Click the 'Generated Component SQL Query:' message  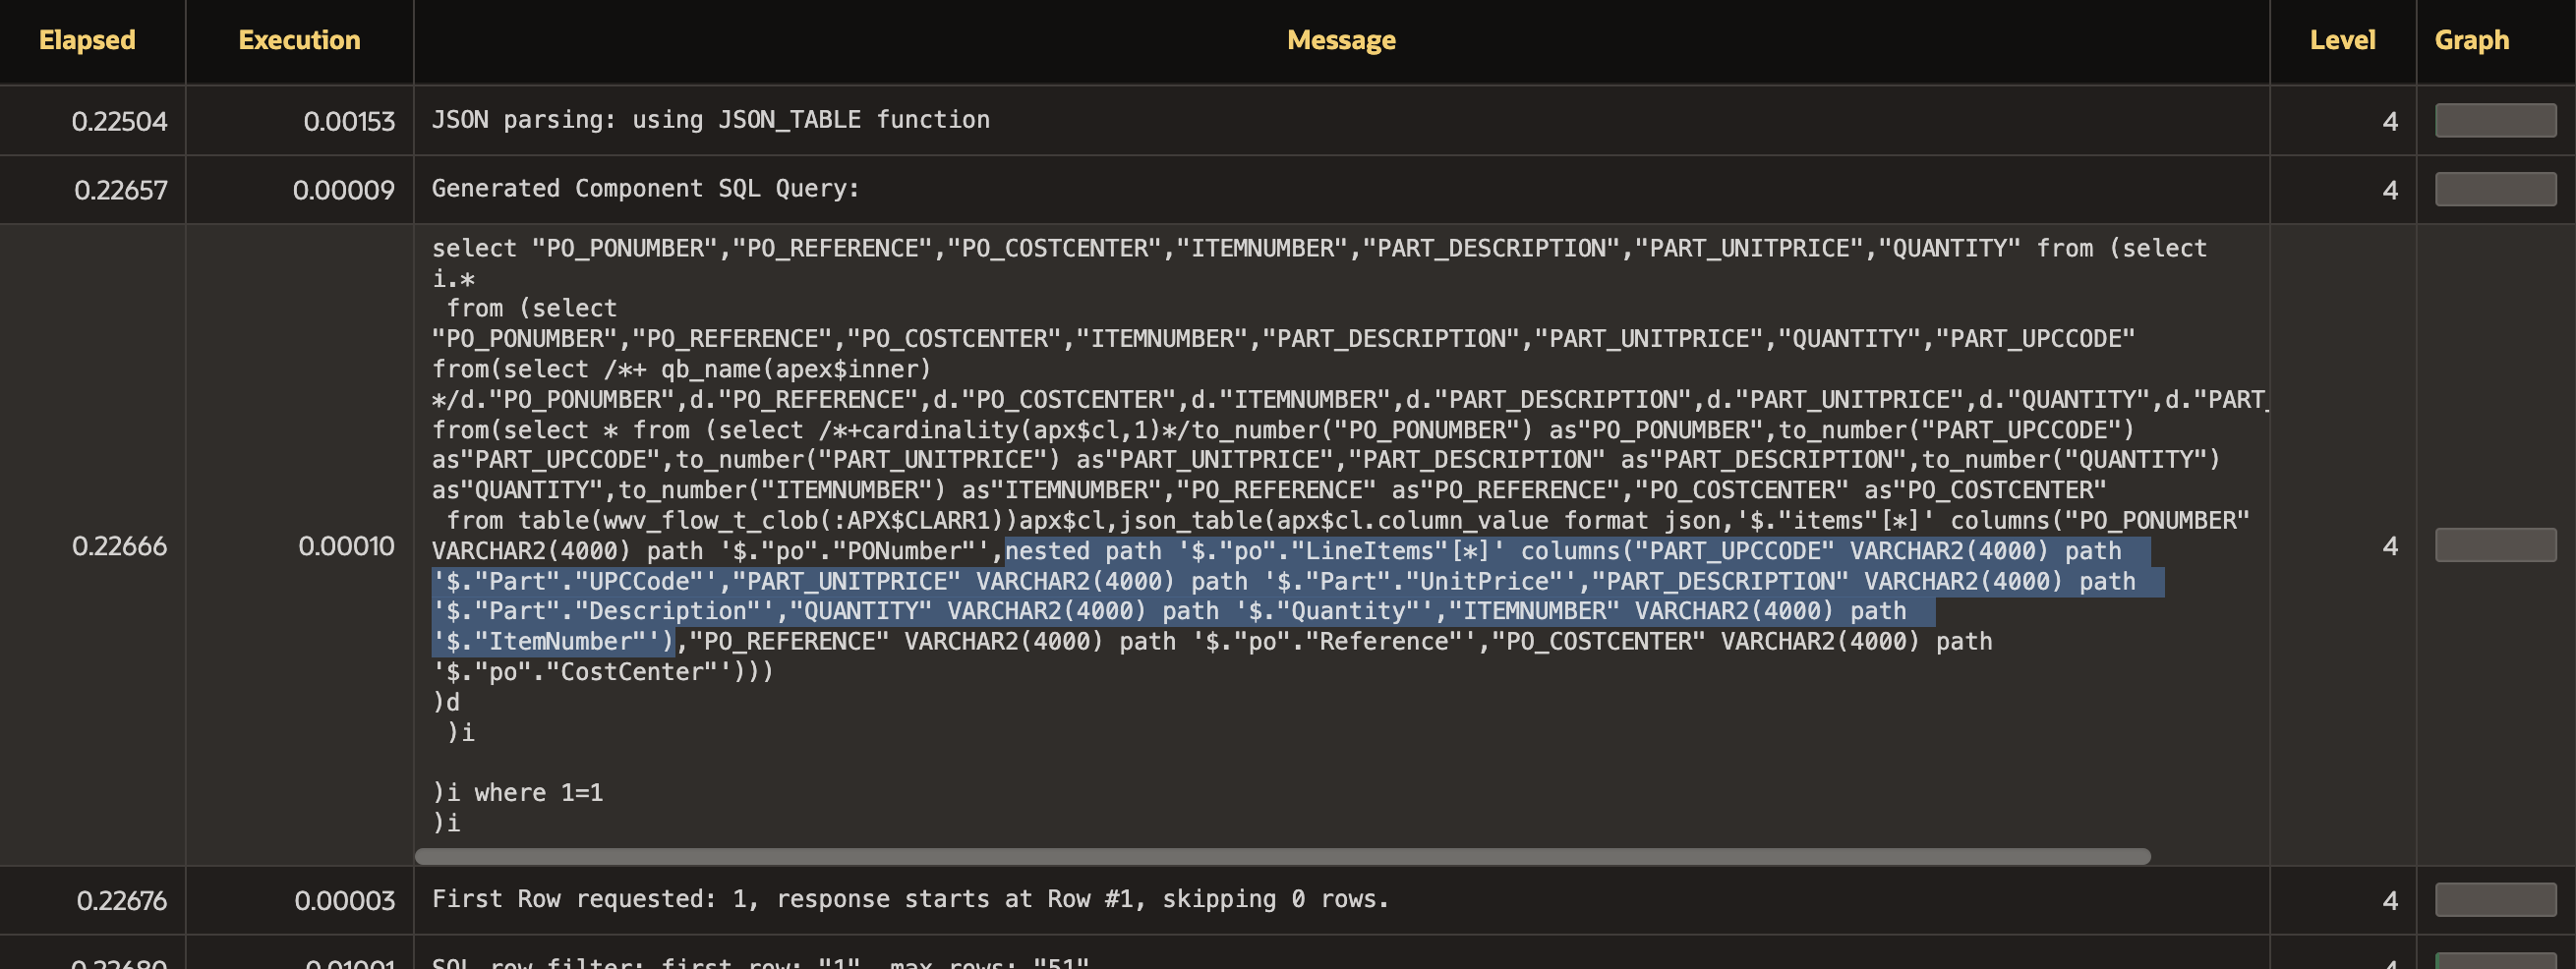[x=645, y=189]
